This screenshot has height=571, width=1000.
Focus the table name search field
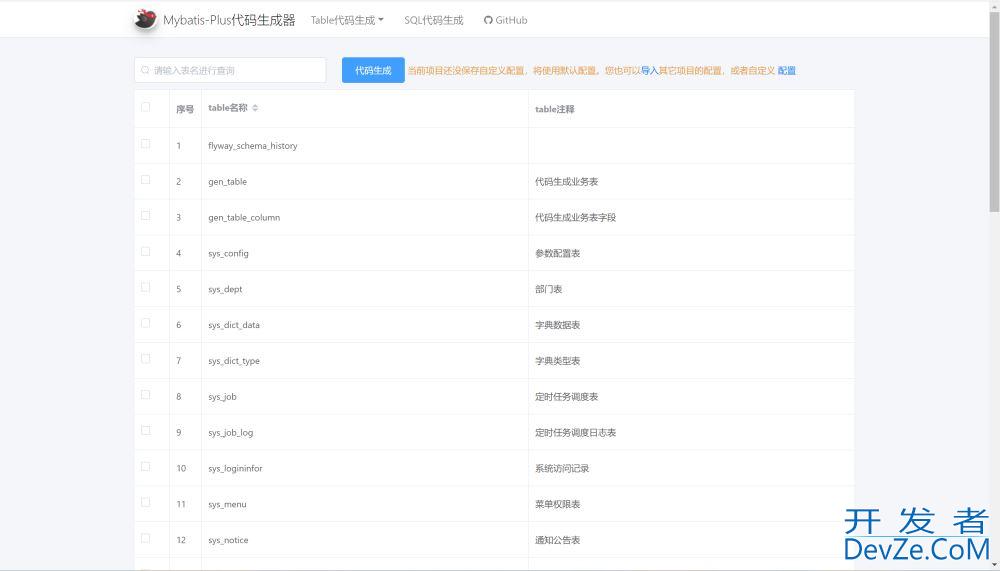[x=230, y=70]
